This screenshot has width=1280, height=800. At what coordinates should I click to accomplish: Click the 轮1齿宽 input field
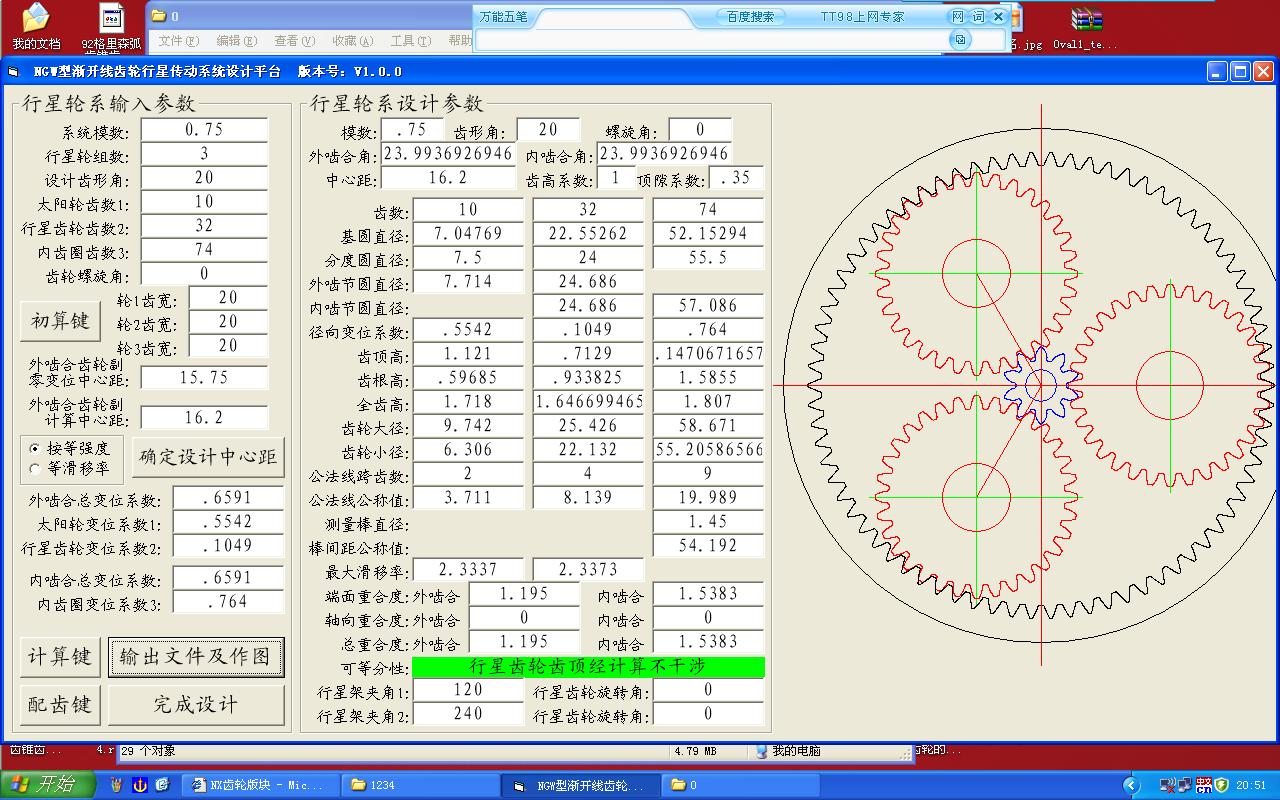228,298
